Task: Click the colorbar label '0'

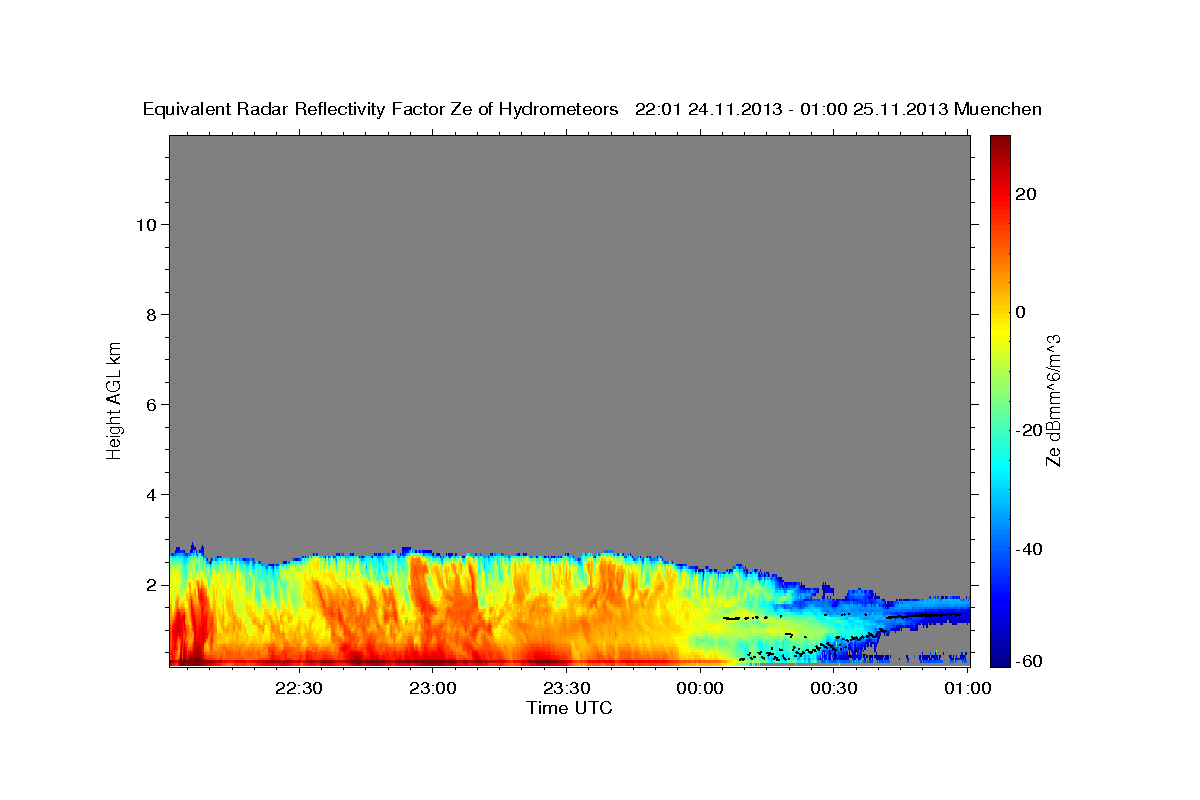Action: coord(1021,312)
